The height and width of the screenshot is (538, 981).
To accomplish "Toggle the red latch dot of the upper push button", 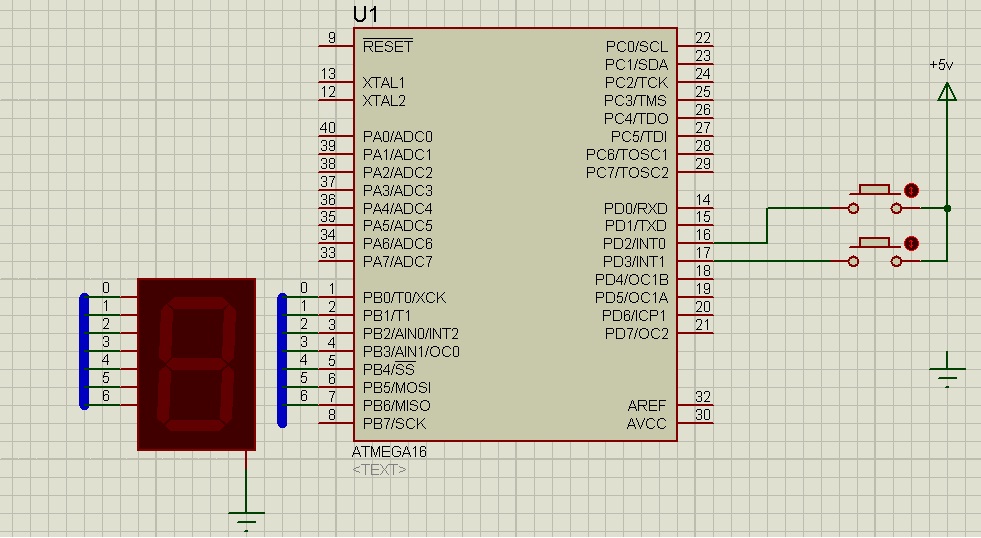I will click(912, 190).
